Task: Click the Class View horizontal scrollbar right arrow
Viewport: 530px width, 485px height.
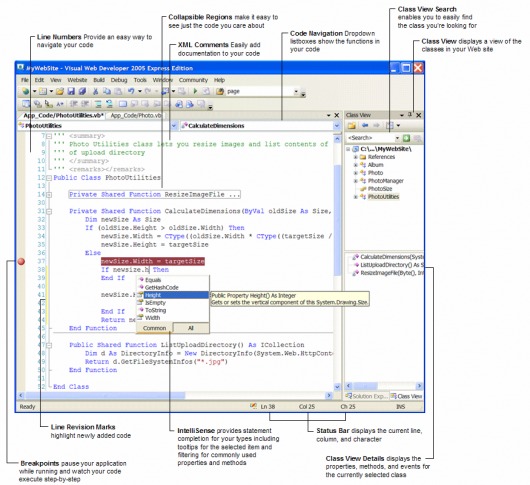Action: tap(419, 386)
